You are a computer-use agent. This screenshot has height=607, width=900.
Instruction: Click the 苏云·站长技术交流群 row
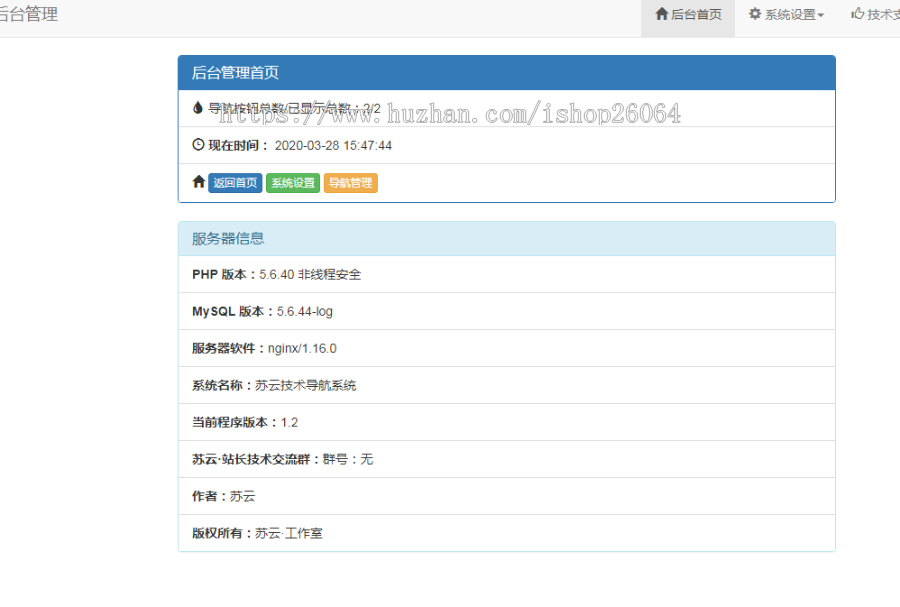click(507, 460)
